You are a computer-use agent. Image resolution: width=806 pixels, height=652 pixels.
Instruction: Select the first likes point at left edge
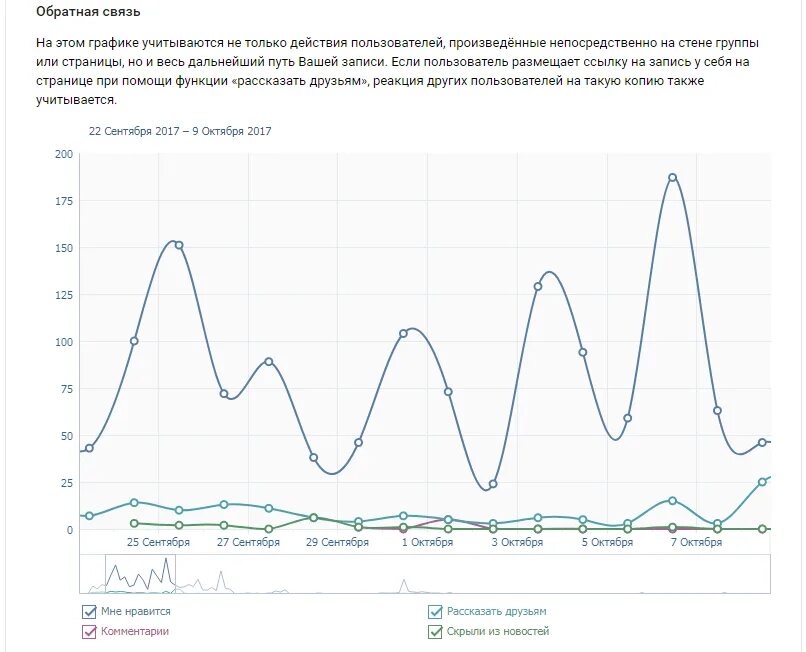[89, 448]
